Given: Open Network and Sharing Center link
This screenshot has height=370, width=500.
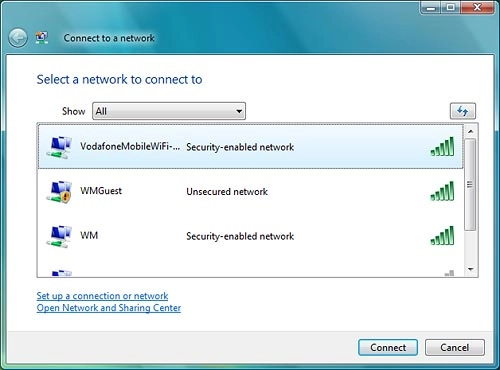Looking at the screenshot, I should (x=109, y=308).
